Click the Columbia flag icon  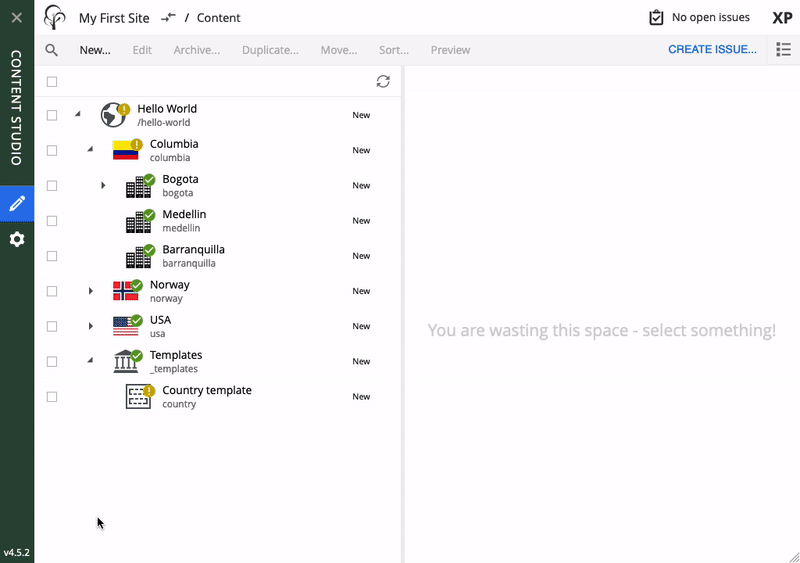click(126, 150)
